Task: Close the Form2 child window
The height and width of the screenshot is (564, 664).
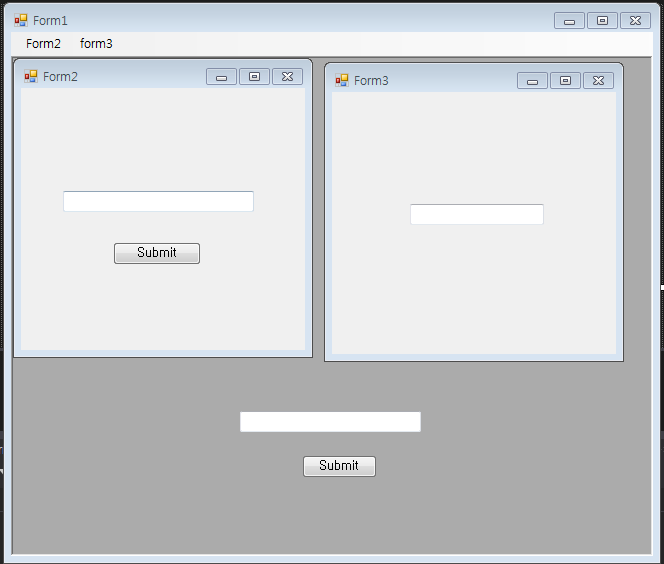Action: point(288,77)
